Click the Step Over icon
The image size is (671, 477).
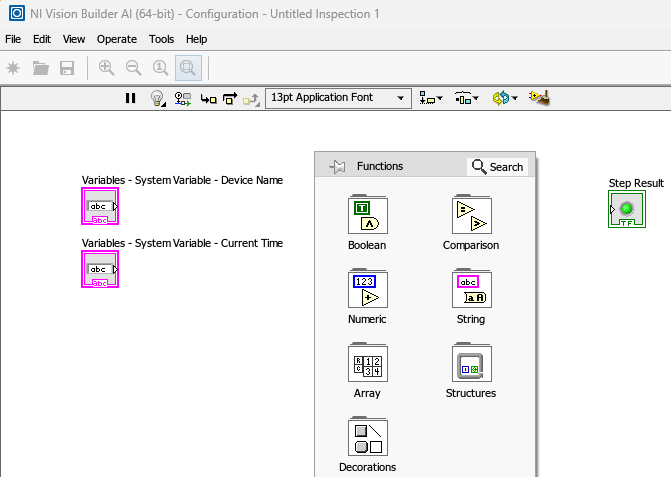230,99
